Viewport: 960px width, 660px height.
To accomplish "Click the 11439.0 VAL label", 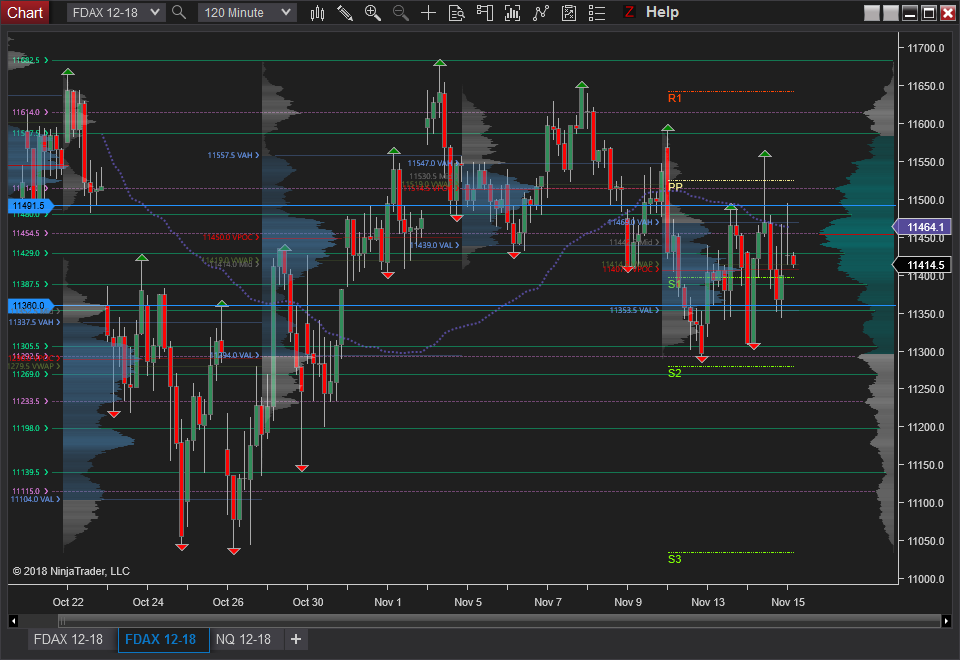I will coord(435,245).
